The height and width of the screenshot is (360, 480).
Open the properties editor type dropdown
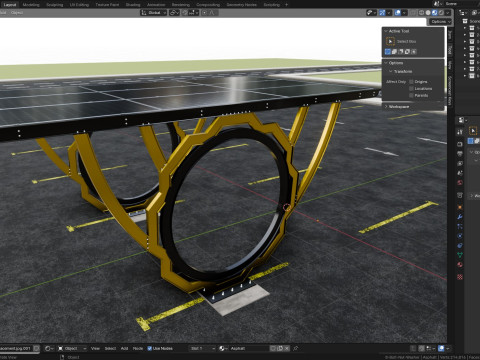point(462,120)
